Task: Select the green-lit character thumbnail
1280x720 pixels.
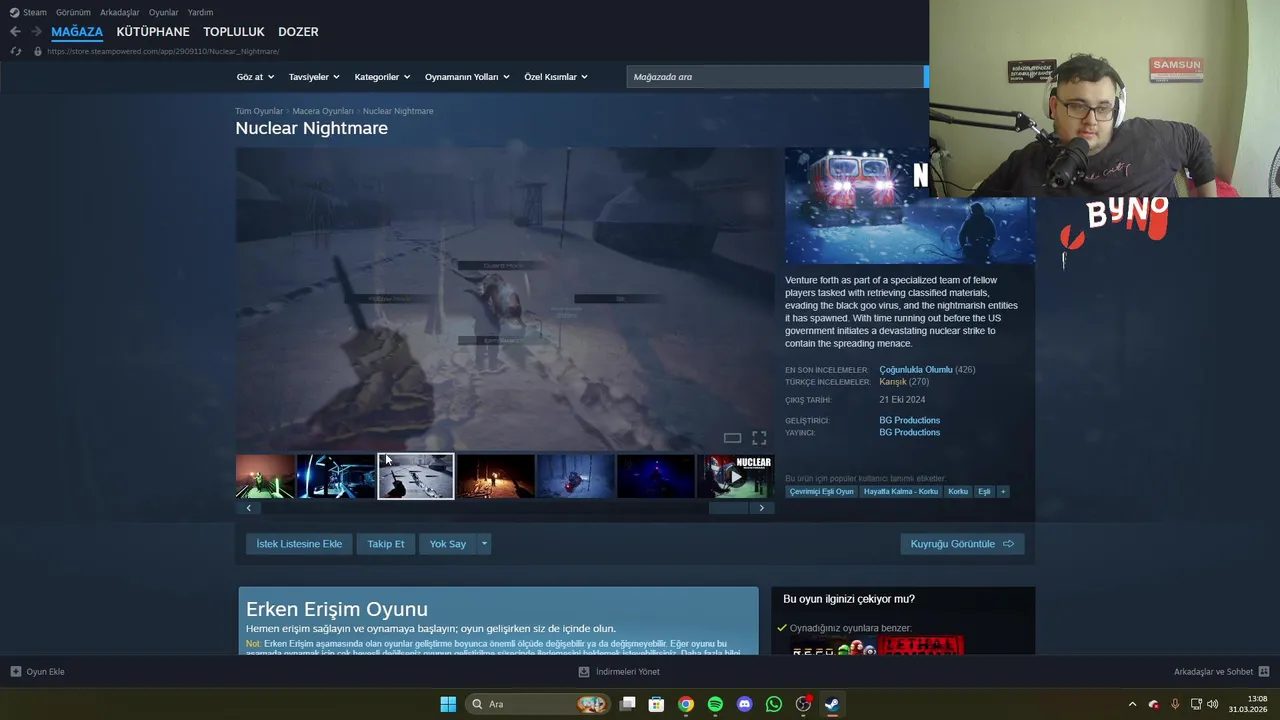Action: point(265,476)
